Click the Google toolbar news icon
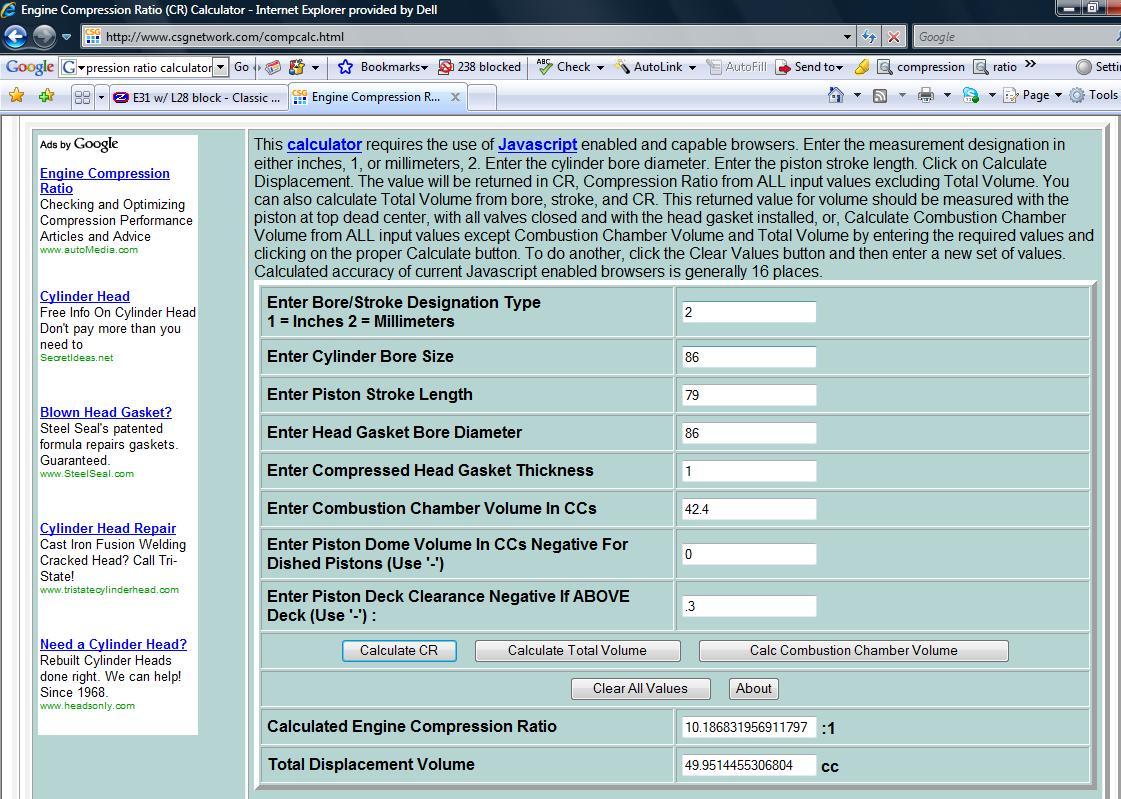The image size is (1121, 799). 272,67
